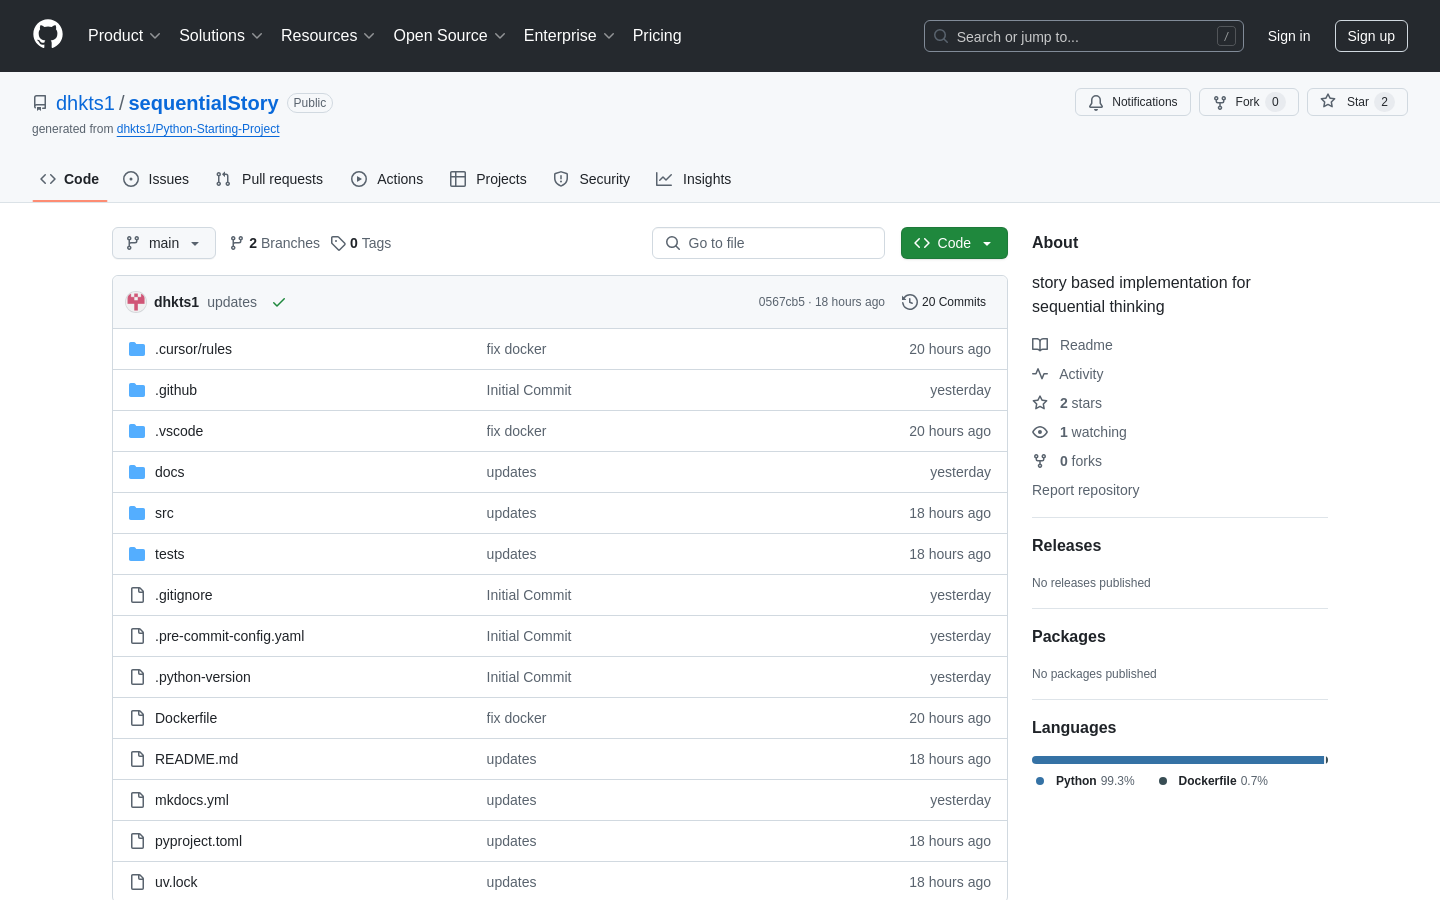Image resolution: width=1440 pixels, height=900 pixels.
Task: Click the Dockerfile 0.7% language entry
Action: tap(1213, 781)
